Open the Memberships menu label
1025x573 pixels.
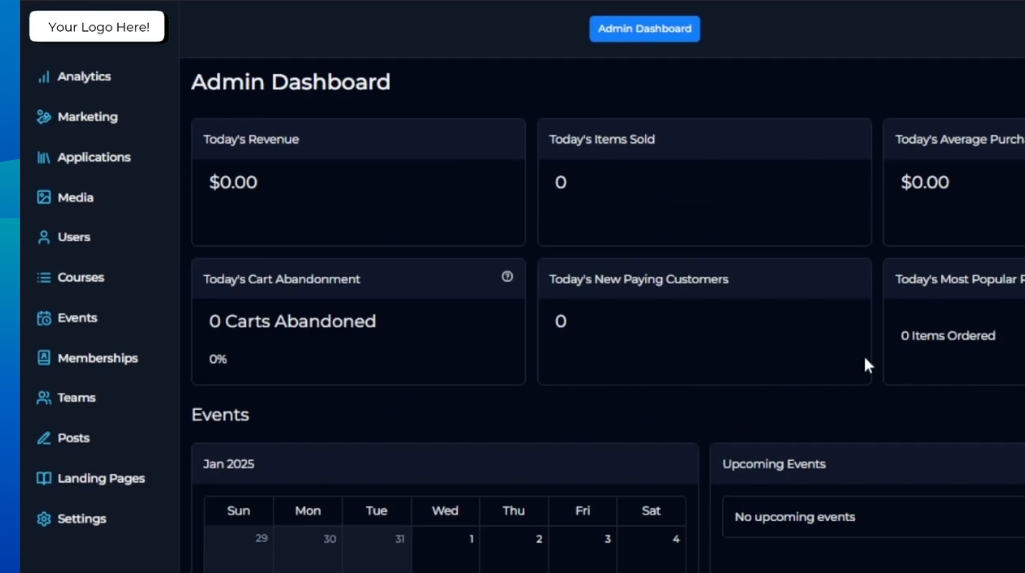coord(98,358)
